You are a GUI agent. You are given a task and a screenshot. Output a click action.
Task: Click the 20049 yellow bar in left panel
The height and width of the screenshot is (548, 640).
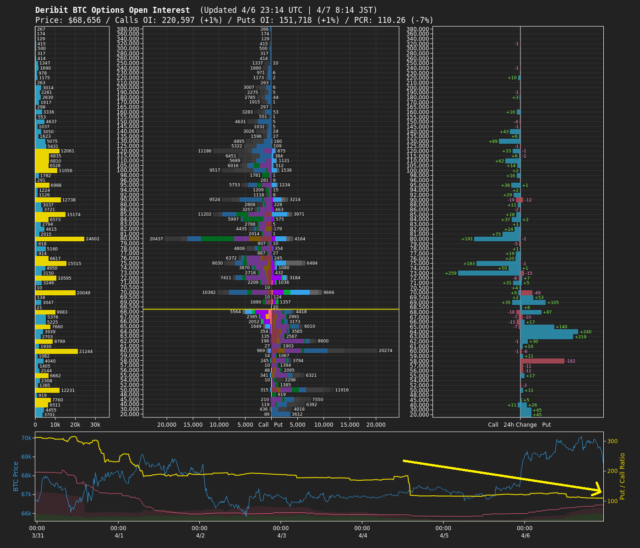56,293
